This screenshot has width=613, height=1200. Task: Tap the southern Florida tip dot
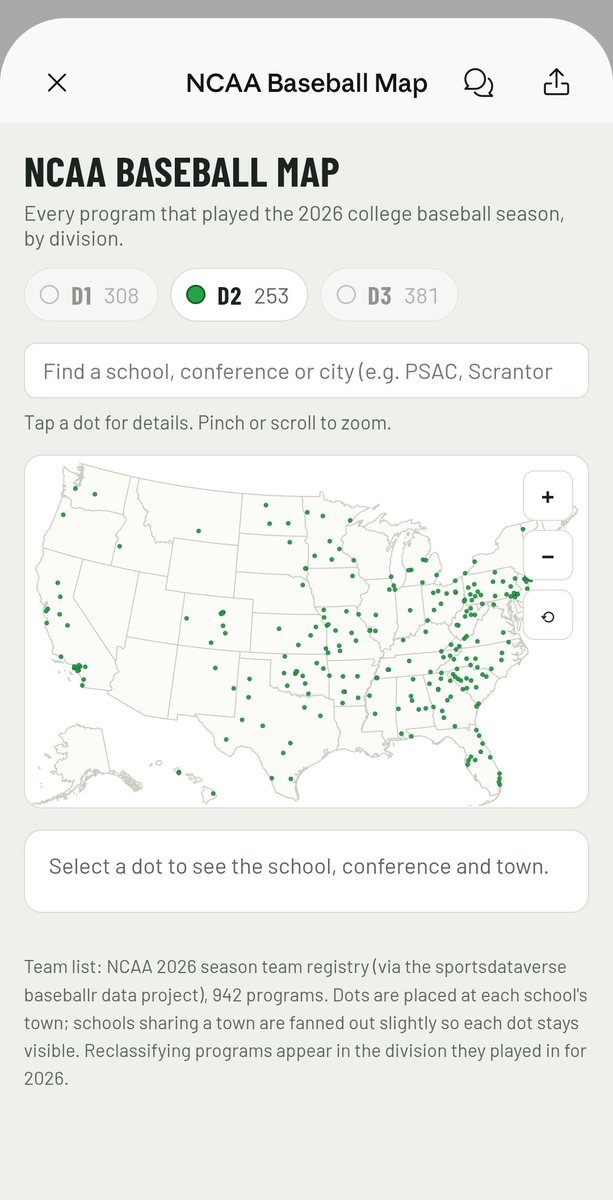500,785
